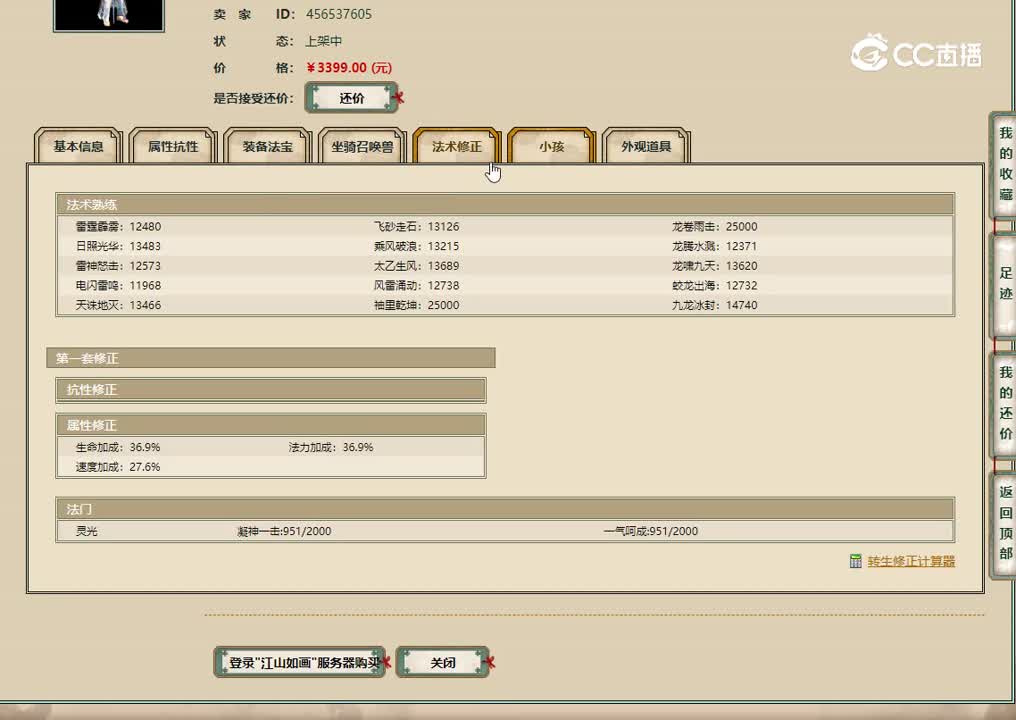The image size is (1016, 720).
Task: Click status text 上架中
Action: 323,41
